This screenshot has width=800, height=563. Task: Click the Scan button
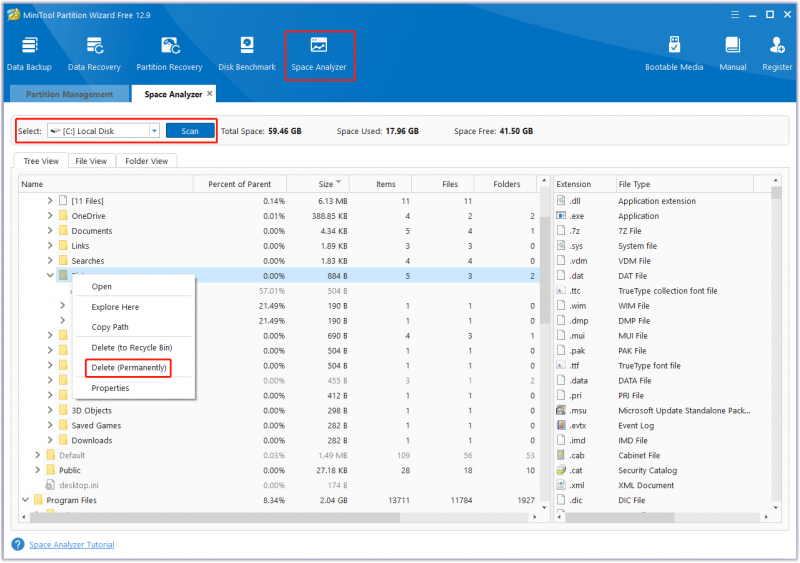190,131
